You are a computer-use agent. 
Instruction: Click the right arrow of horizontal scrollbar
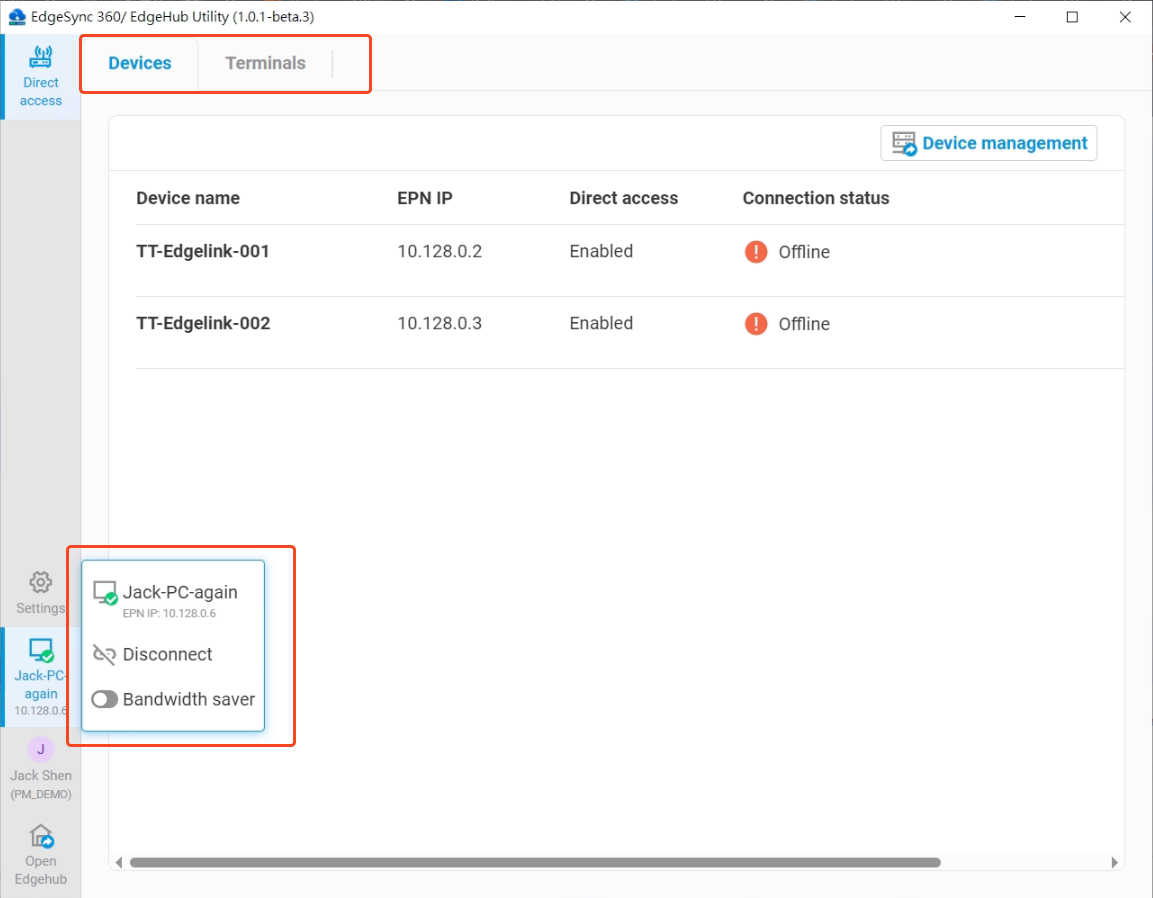coord(1114,862)
